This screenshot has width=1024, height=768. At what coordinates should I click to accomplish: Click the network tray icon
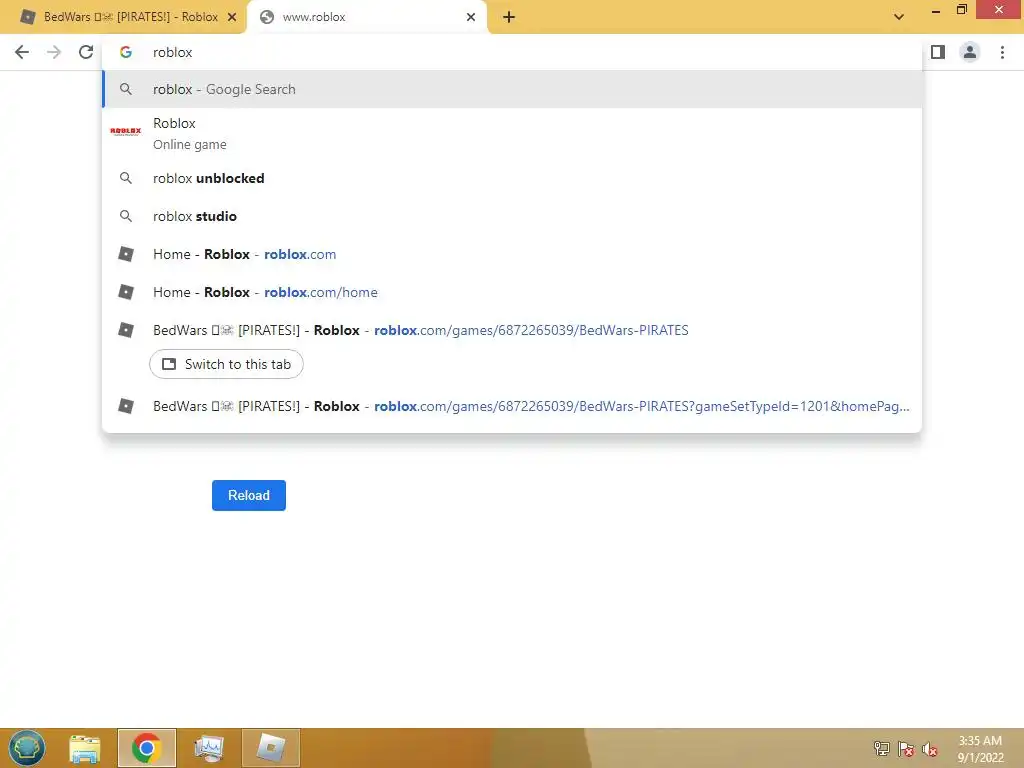point(882,748)
